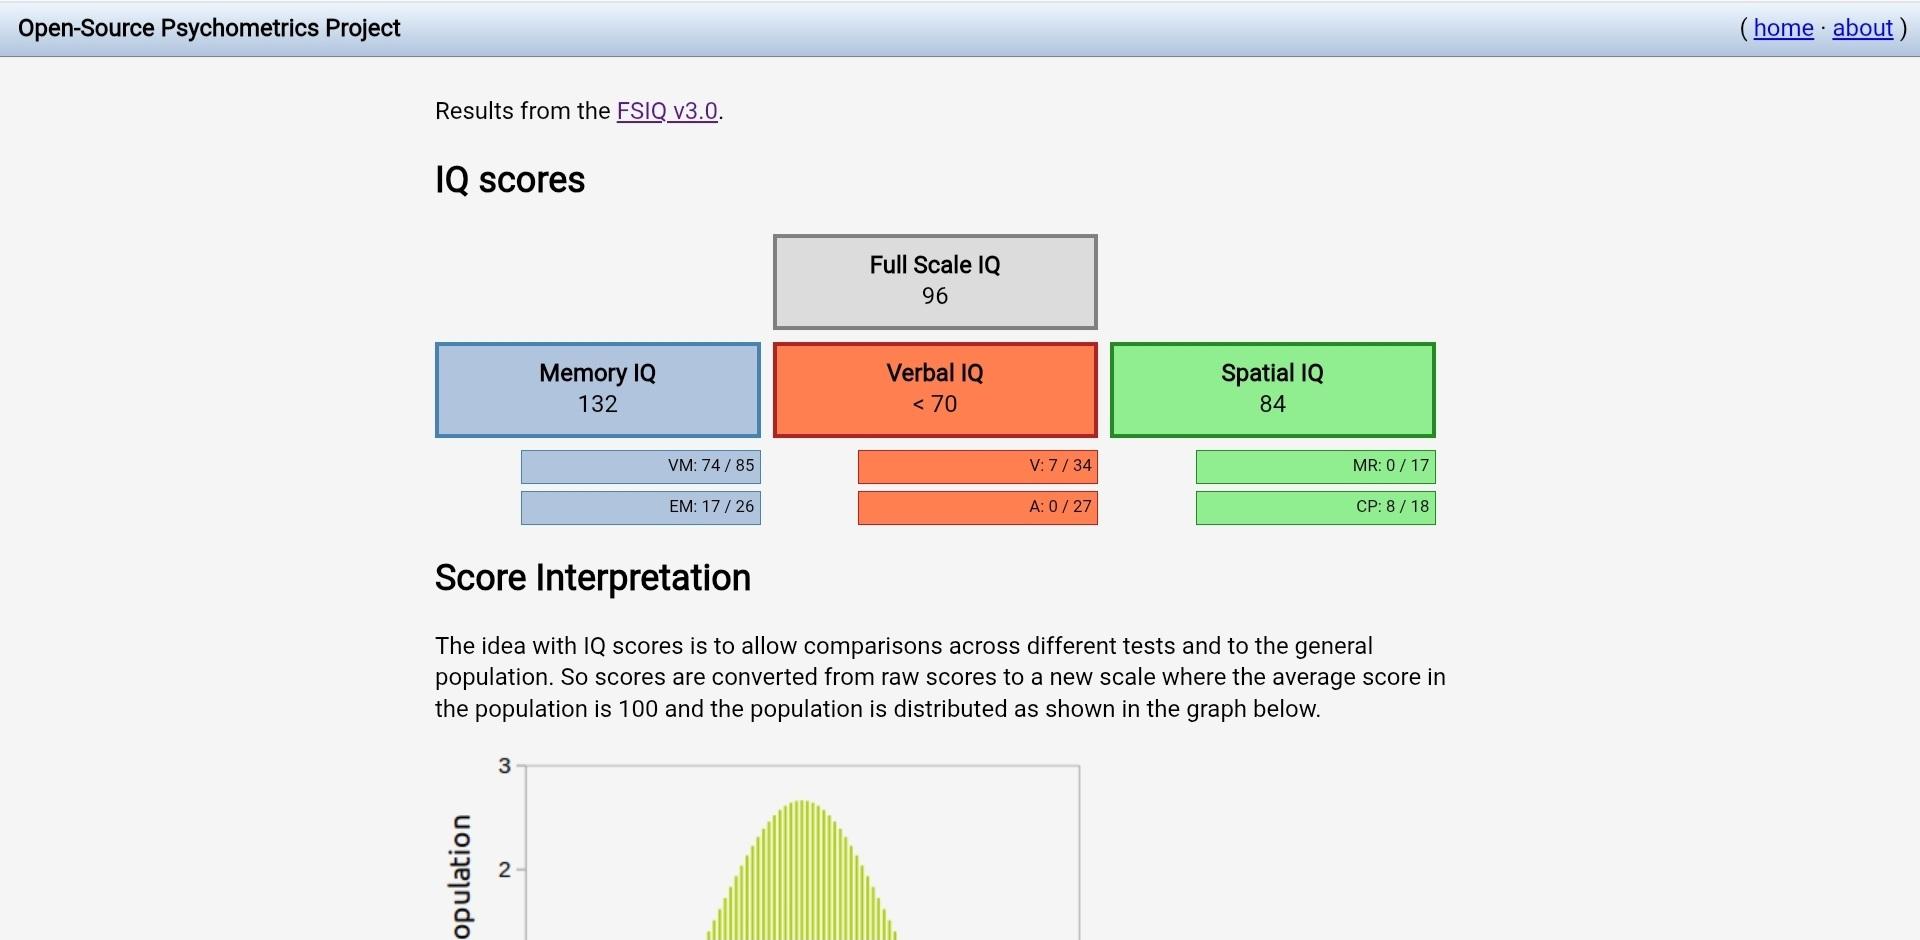
Task: Click the V: 7 / 34 score bar
Action: [977, 466]
